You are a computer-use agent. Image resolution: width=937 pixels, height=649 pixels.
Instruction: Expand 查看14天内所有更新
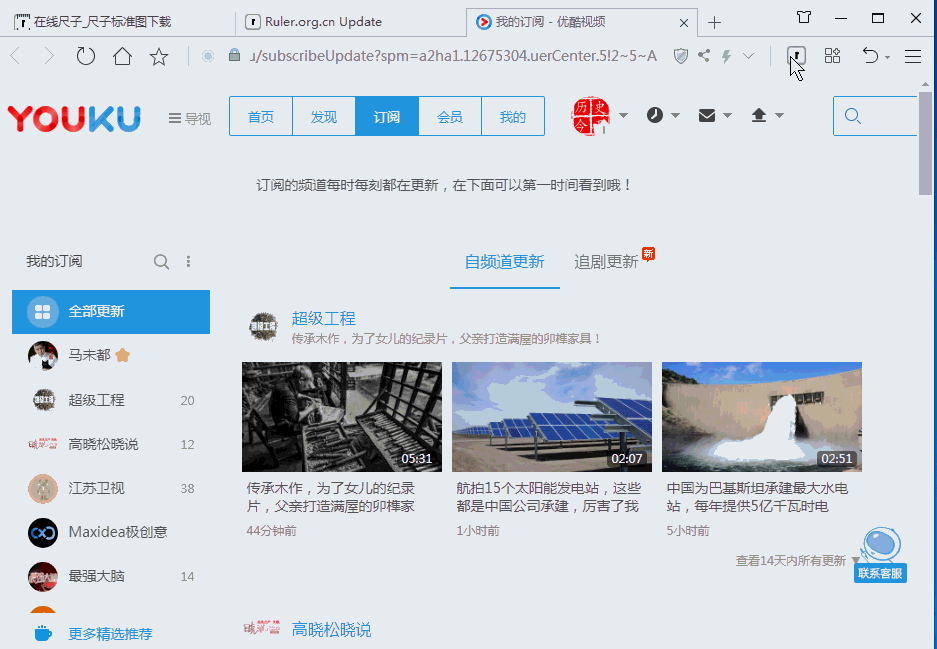coord(797,561)
